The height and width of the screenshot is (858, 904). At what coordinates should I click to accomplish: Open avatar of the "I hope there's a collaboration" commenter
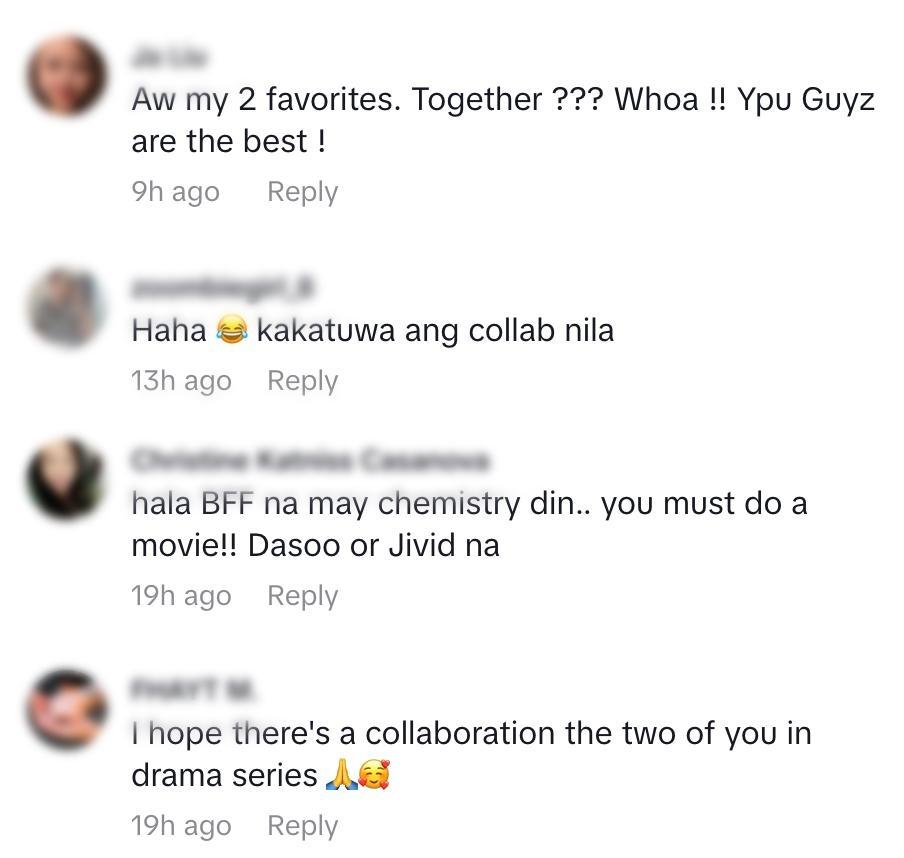coord(66,709)
